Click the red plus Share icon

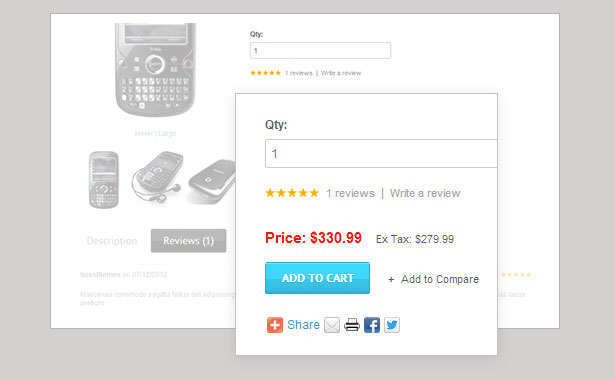click(x=275, y=325)
